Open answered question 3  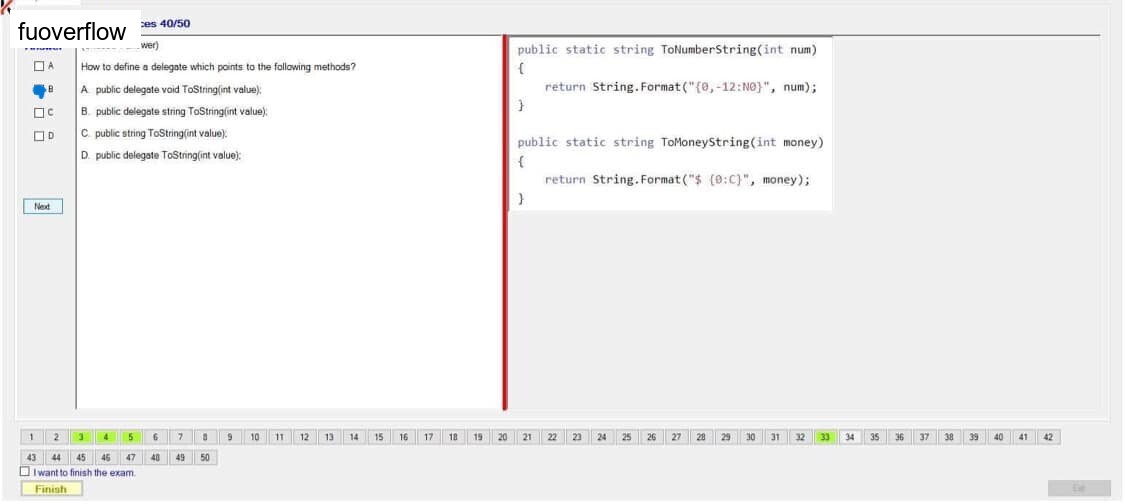point(81,437)
